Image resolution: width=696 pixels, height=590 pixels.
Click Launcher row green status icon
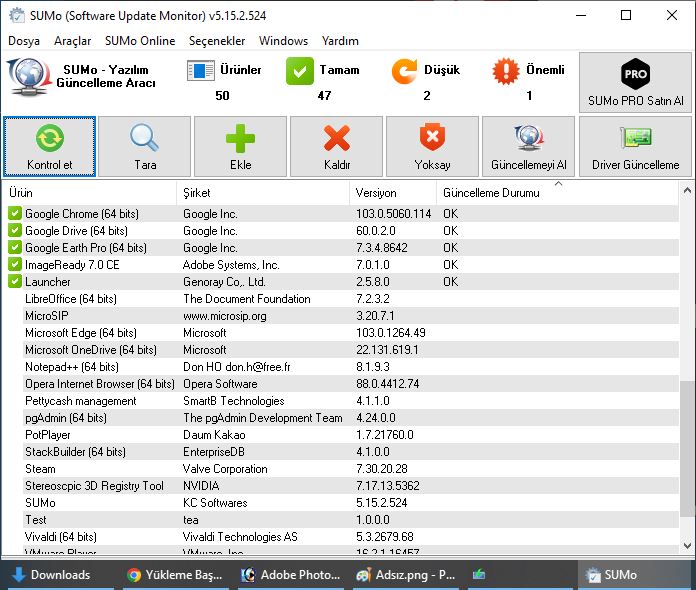tap(15, 281)
